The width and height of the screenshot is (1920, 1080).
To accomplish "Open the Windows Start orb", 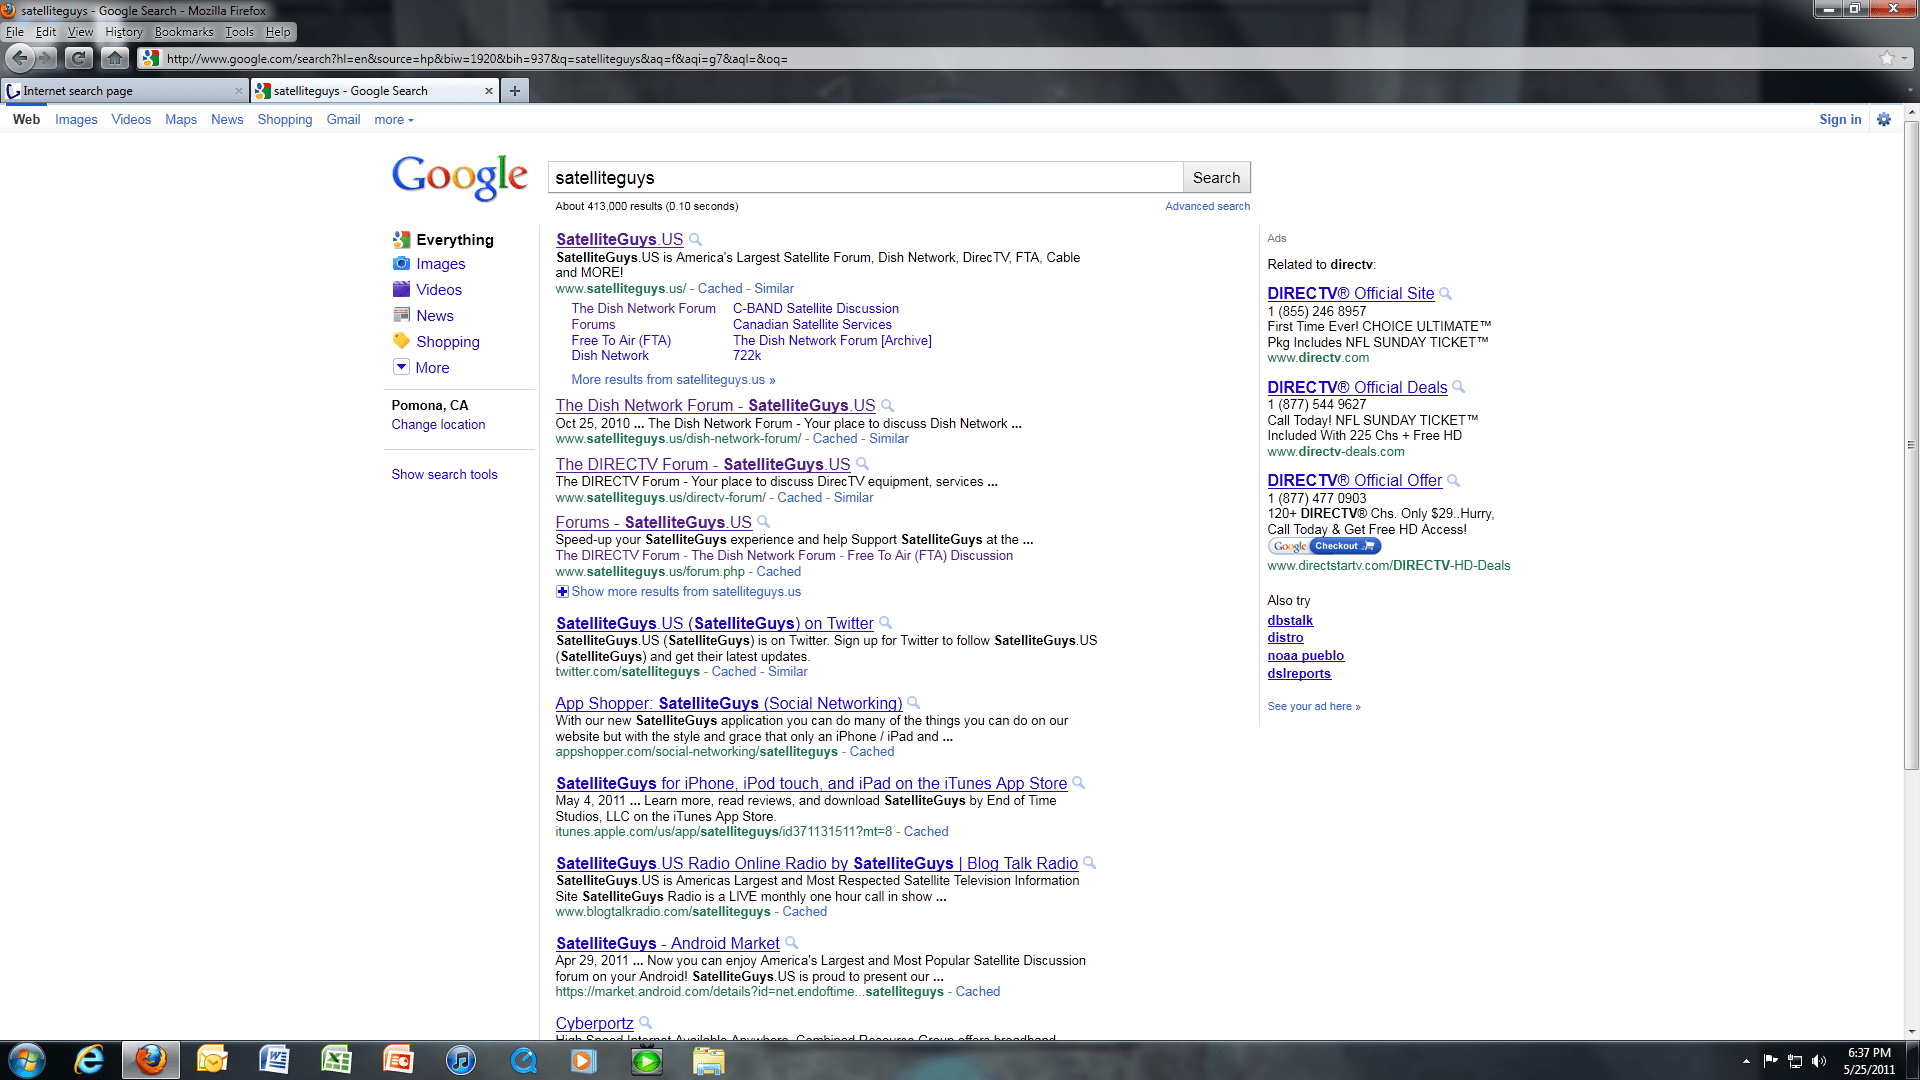I will point(27,1060).
